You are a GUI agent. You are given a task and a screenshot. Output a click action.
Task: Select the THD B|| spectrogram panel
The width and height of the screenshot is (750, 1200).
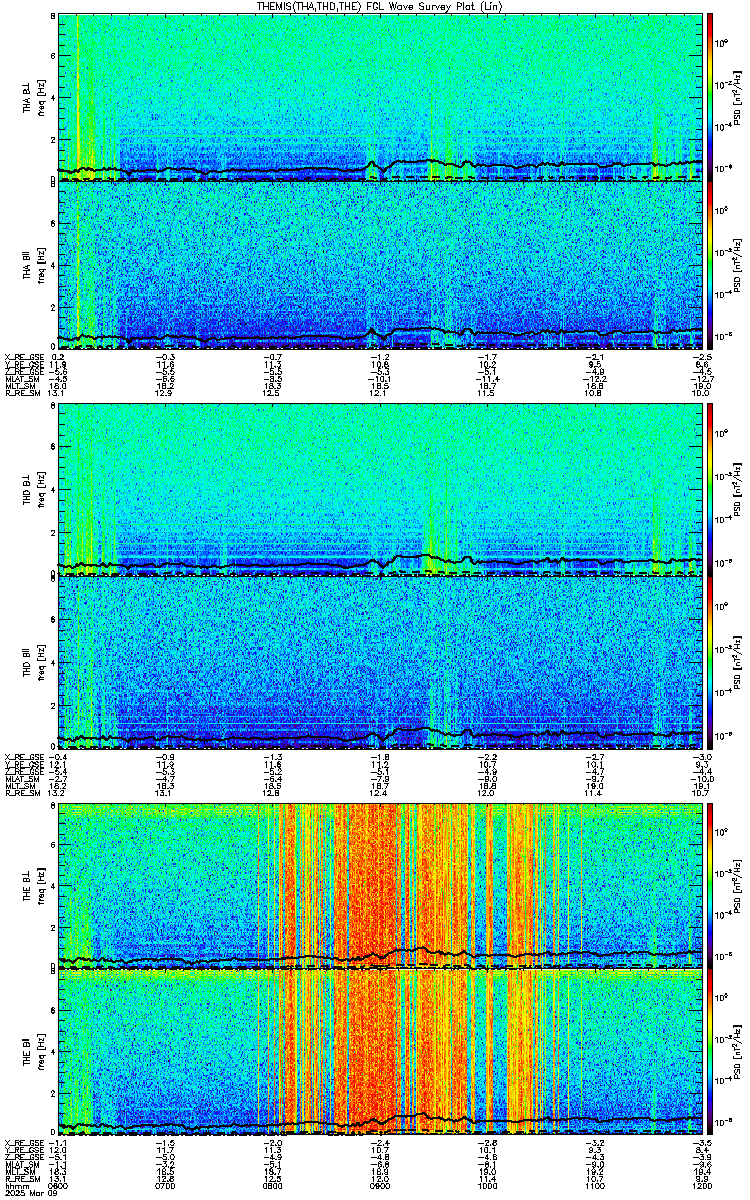pos(381,662)
